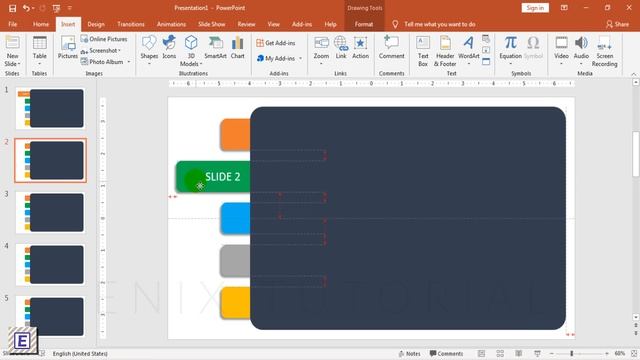Insert a Comment
Viewport: 640px width, 360px height.
pos(391,47)
